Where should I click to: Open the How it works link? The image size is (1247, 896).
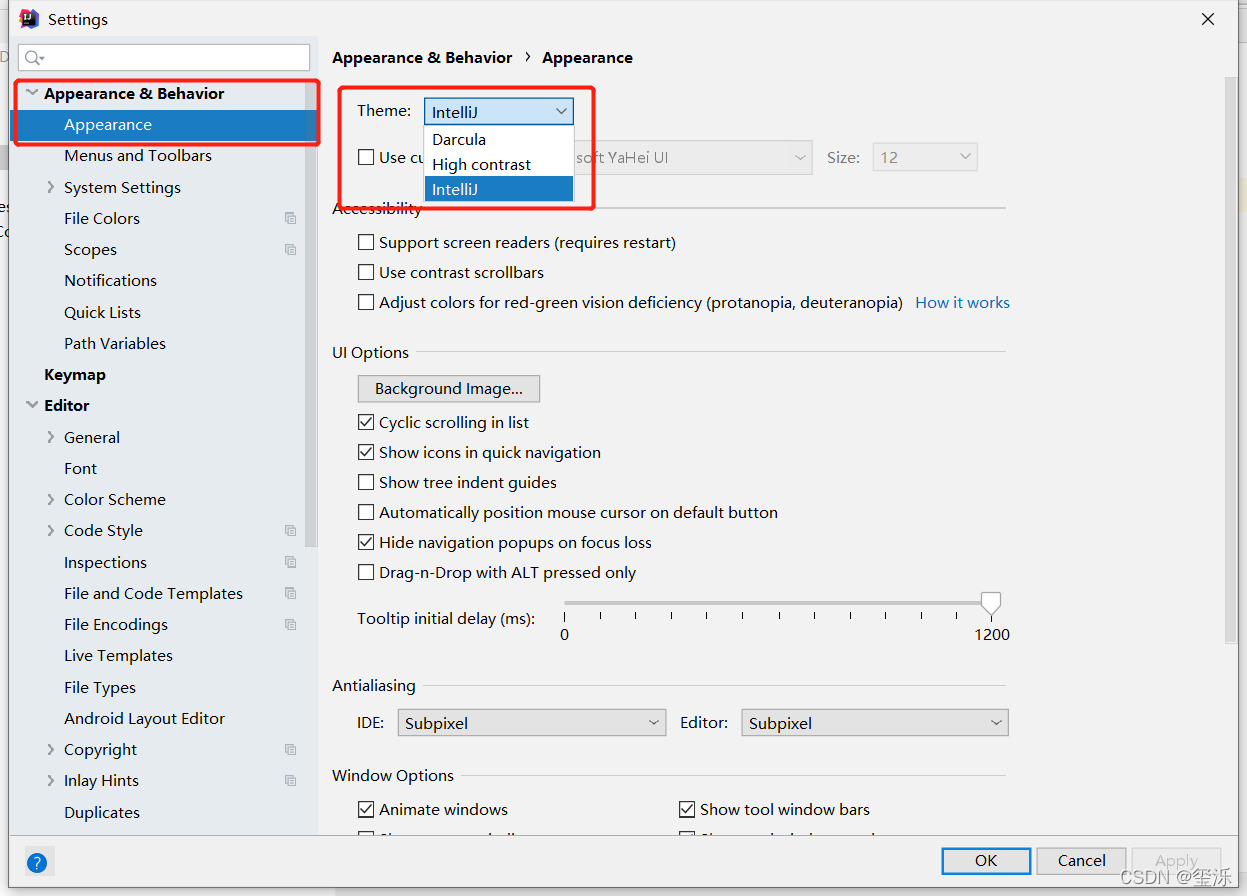click(x=962, y=302)
